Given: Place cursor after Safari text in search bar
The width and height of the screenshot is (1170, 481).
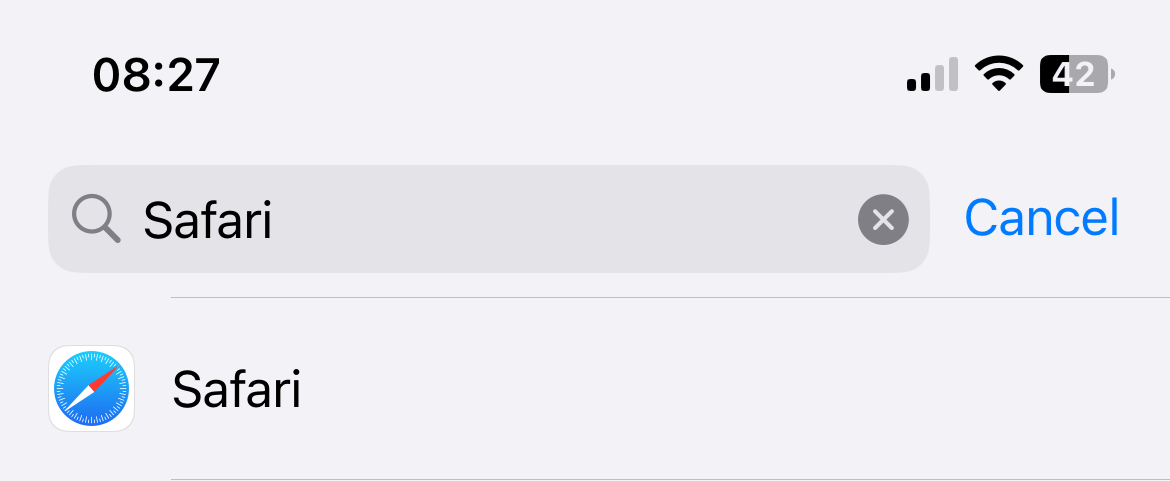Looking at the screenshot, I should tap(276, 219).
